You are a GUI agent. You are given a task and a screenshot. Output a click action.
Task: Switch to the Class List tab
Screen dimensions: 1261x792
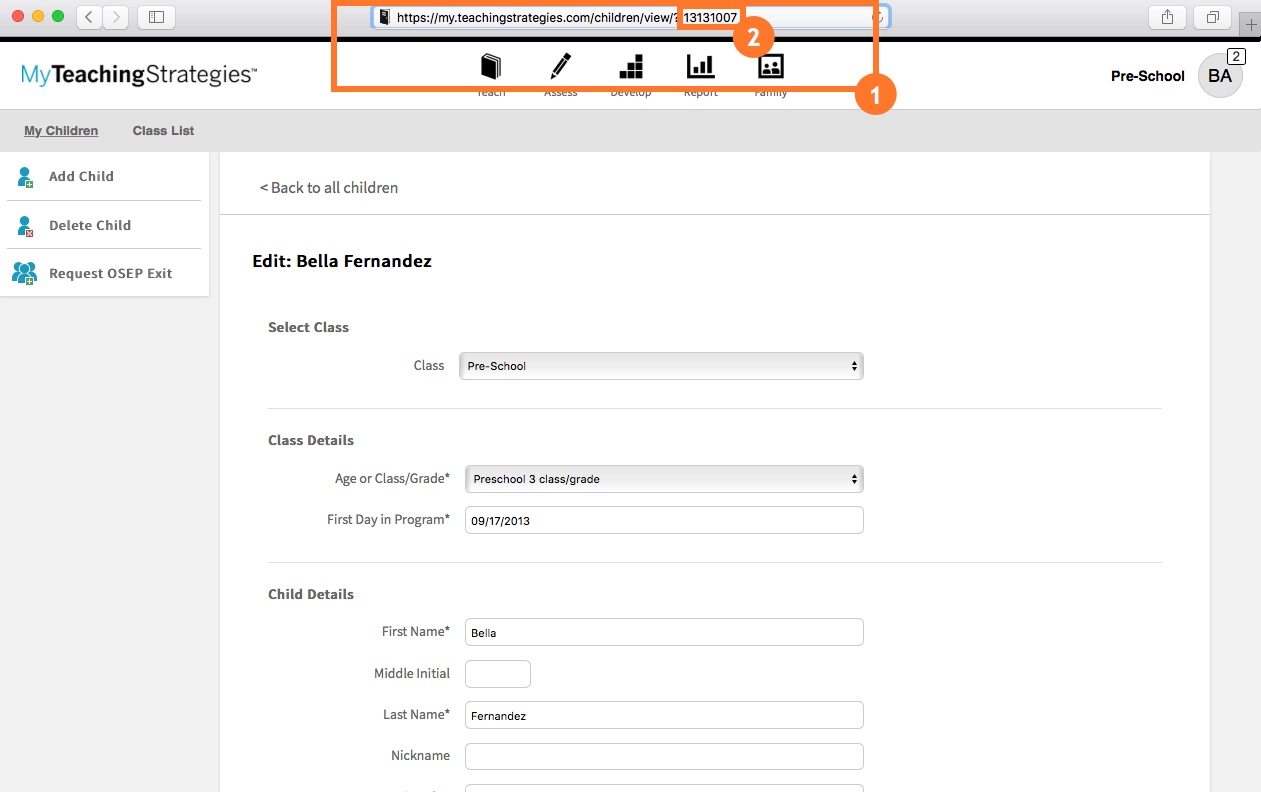coord(162,130)
